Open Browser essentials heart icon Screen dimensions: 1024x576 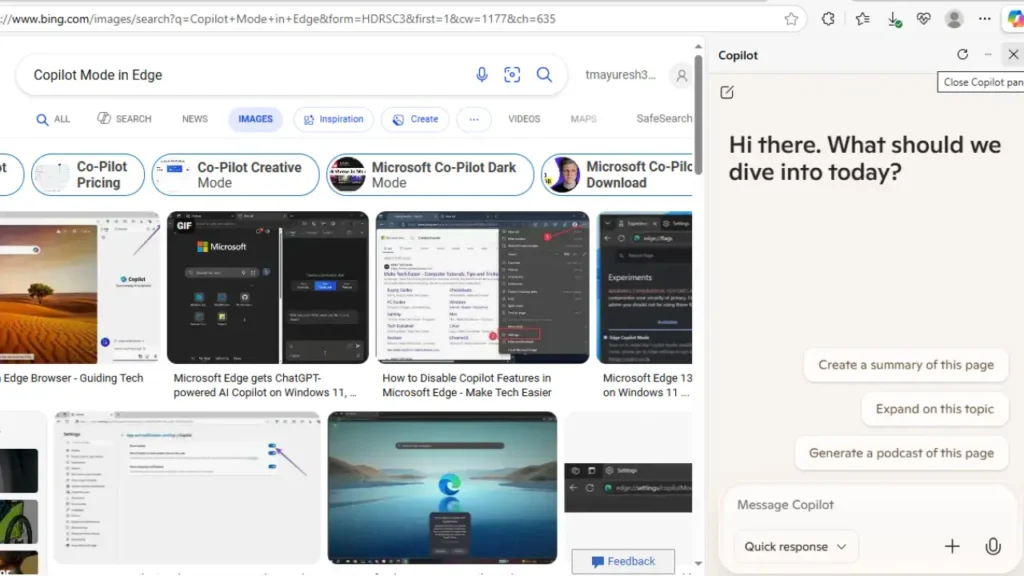923,19
